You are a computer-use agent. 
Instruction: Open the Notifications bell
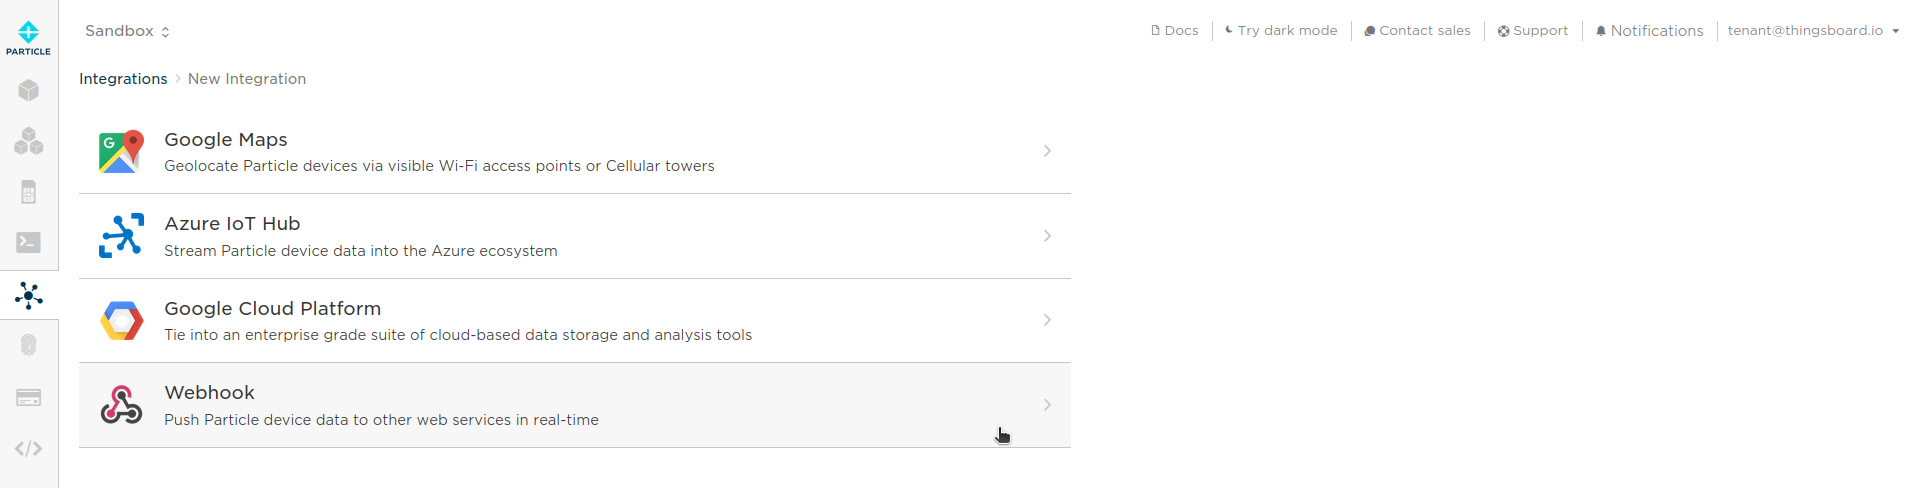[1649, 31]
